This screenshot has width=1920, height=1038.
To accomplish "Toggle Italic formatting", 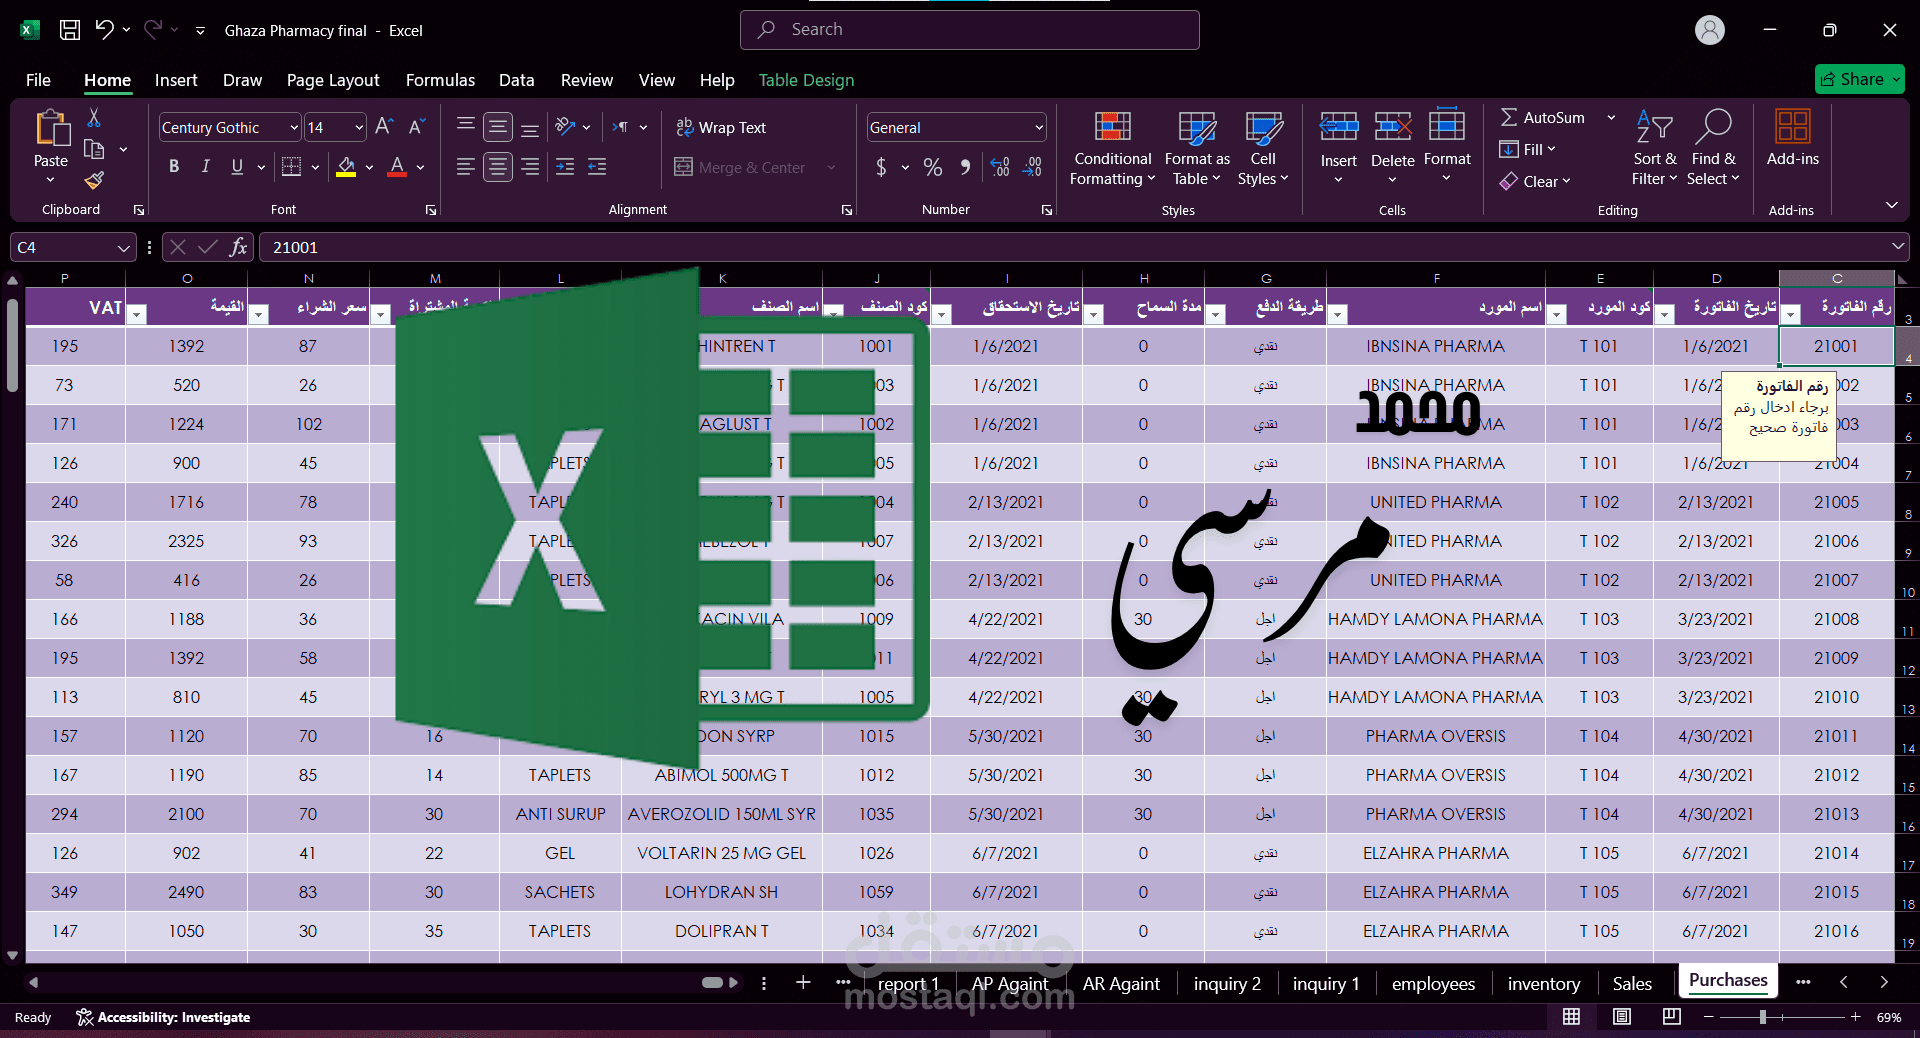I will 206,167.
